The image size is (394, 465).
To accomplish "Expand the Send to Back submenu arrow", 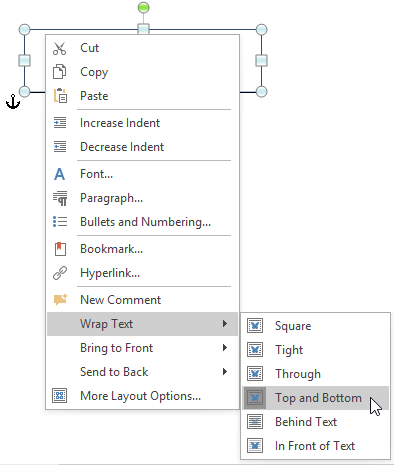I will pyautogui.click(x=225, y=372).
